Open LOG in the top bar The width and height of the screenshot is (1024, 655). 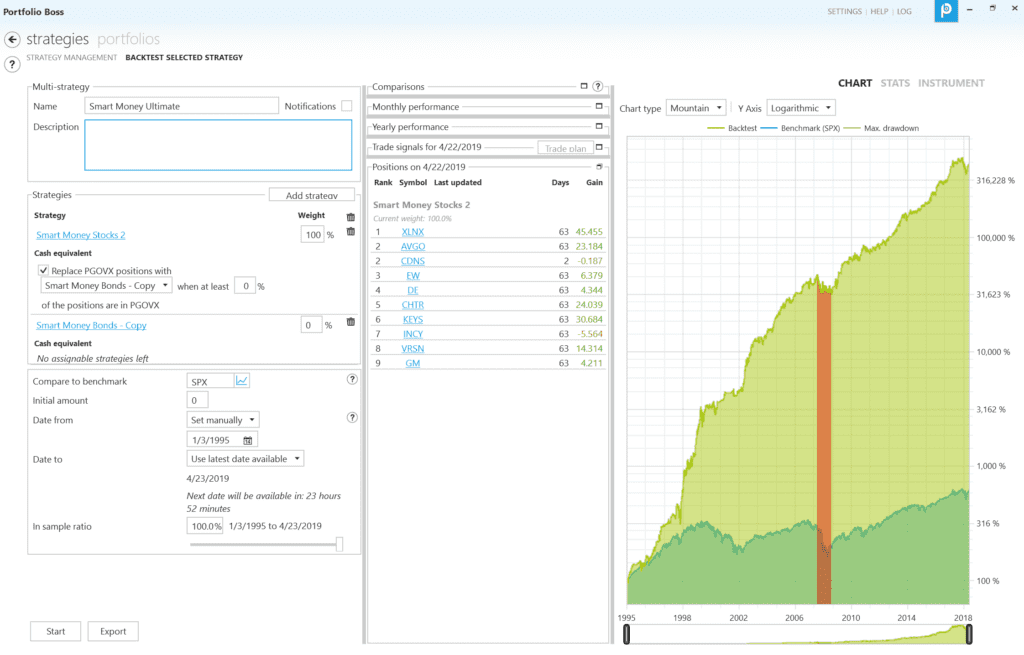click(904, 11)
